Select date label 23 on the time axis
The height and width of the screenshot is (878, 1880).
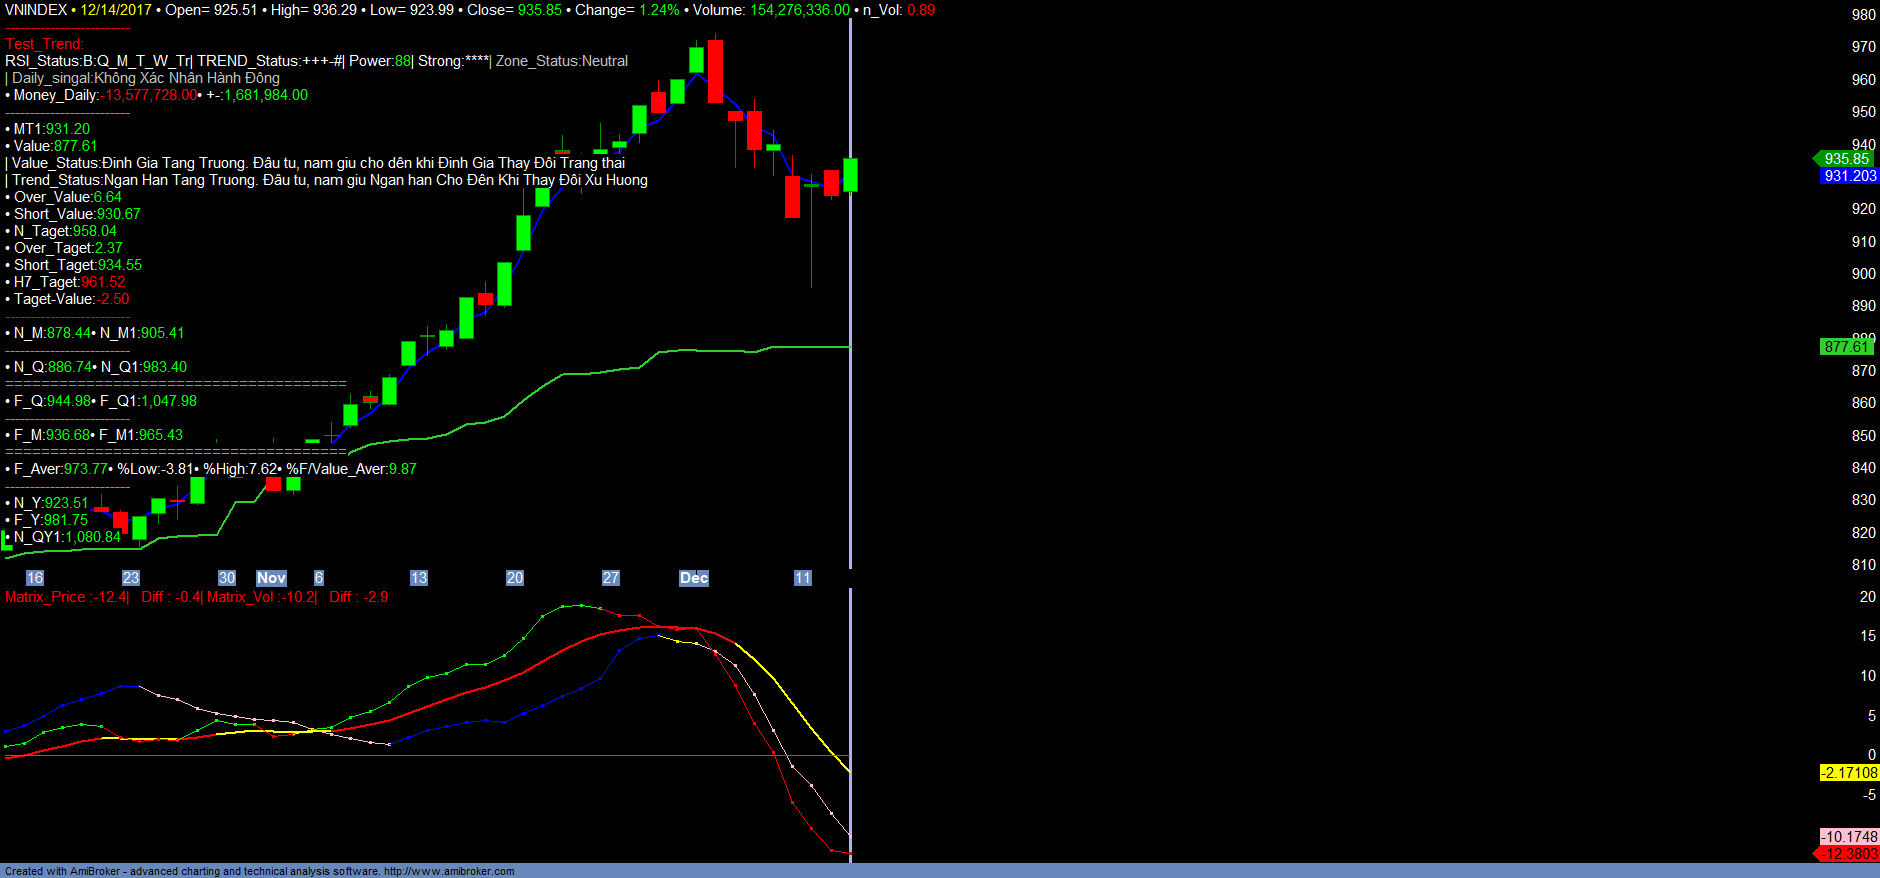(x=131, y=578)
